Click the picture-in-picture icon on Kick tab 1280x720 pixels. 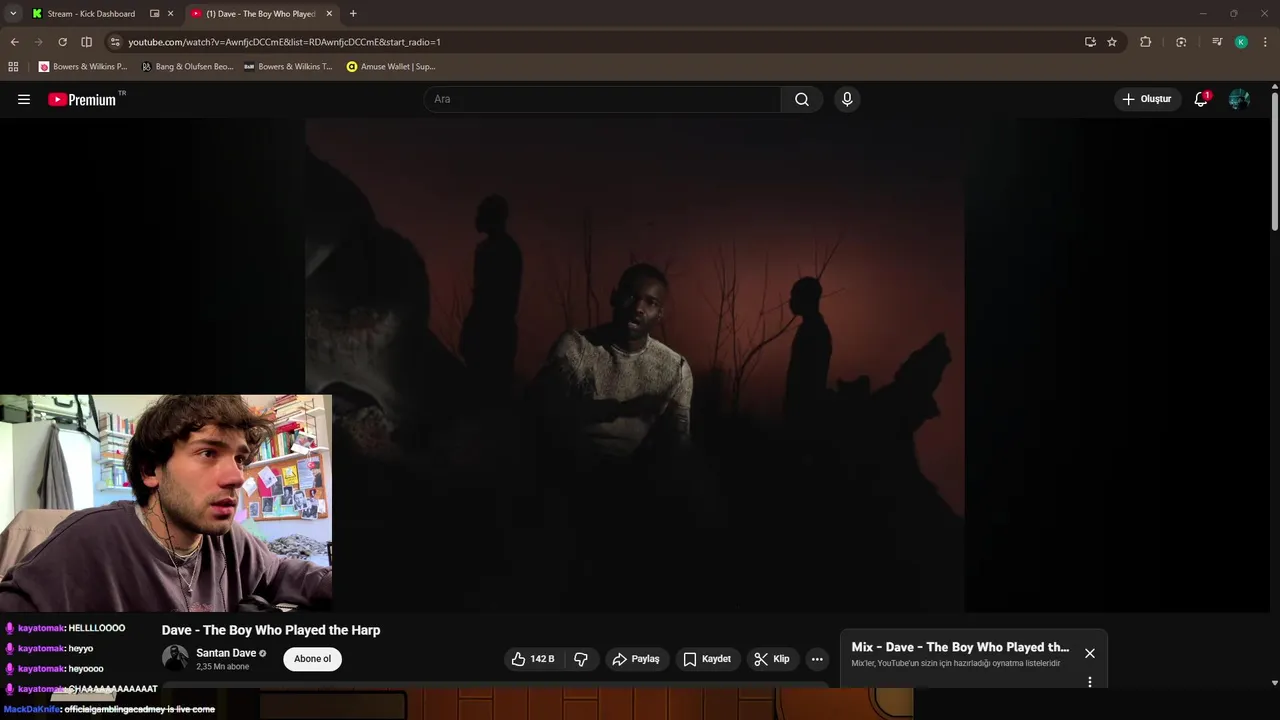[x=155, y=14]
